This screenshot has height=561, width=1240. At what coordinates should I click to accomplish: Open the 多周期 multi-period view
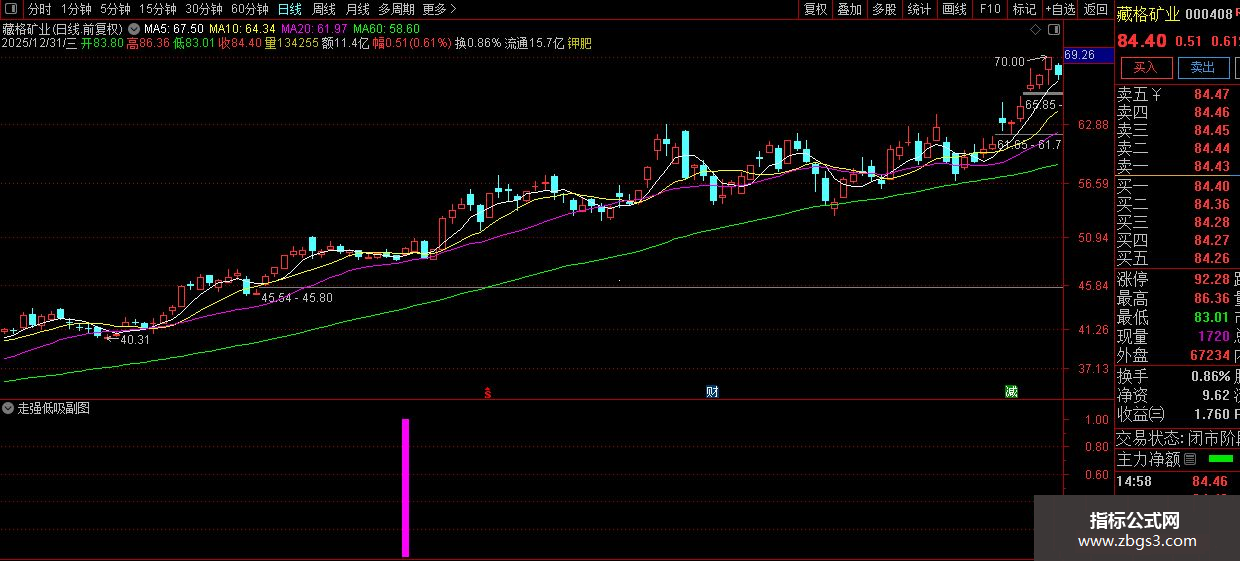[x=396, y=9]
